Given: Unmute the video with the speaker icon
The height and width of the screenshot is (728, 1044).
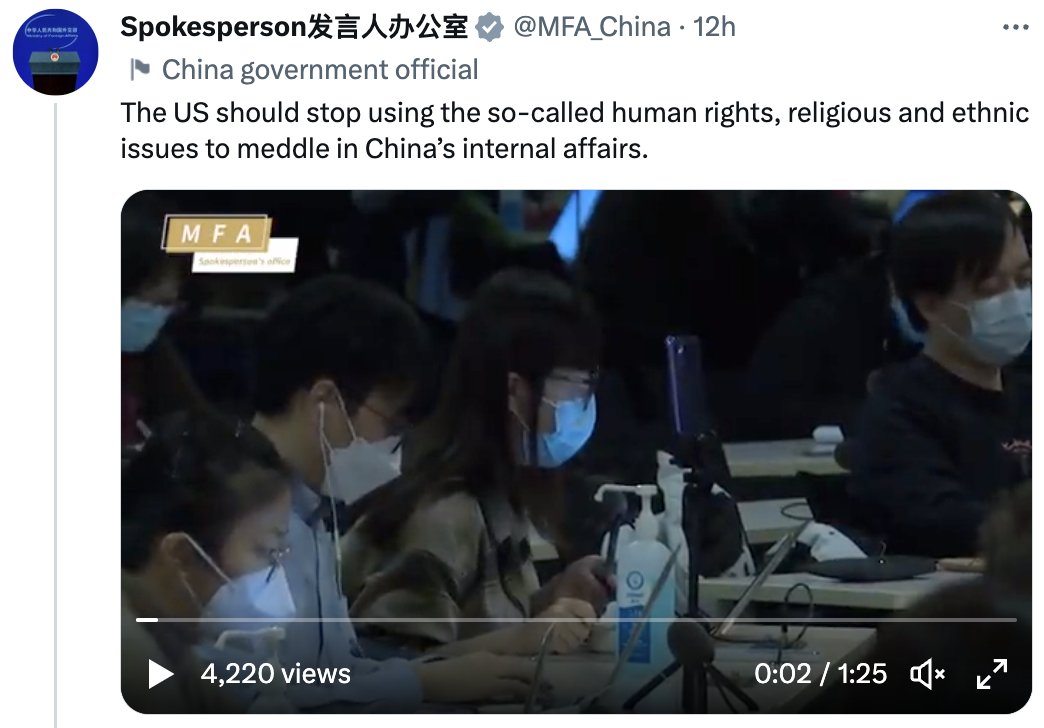Looking at the screenshot, I should click(x=927, y=674).
